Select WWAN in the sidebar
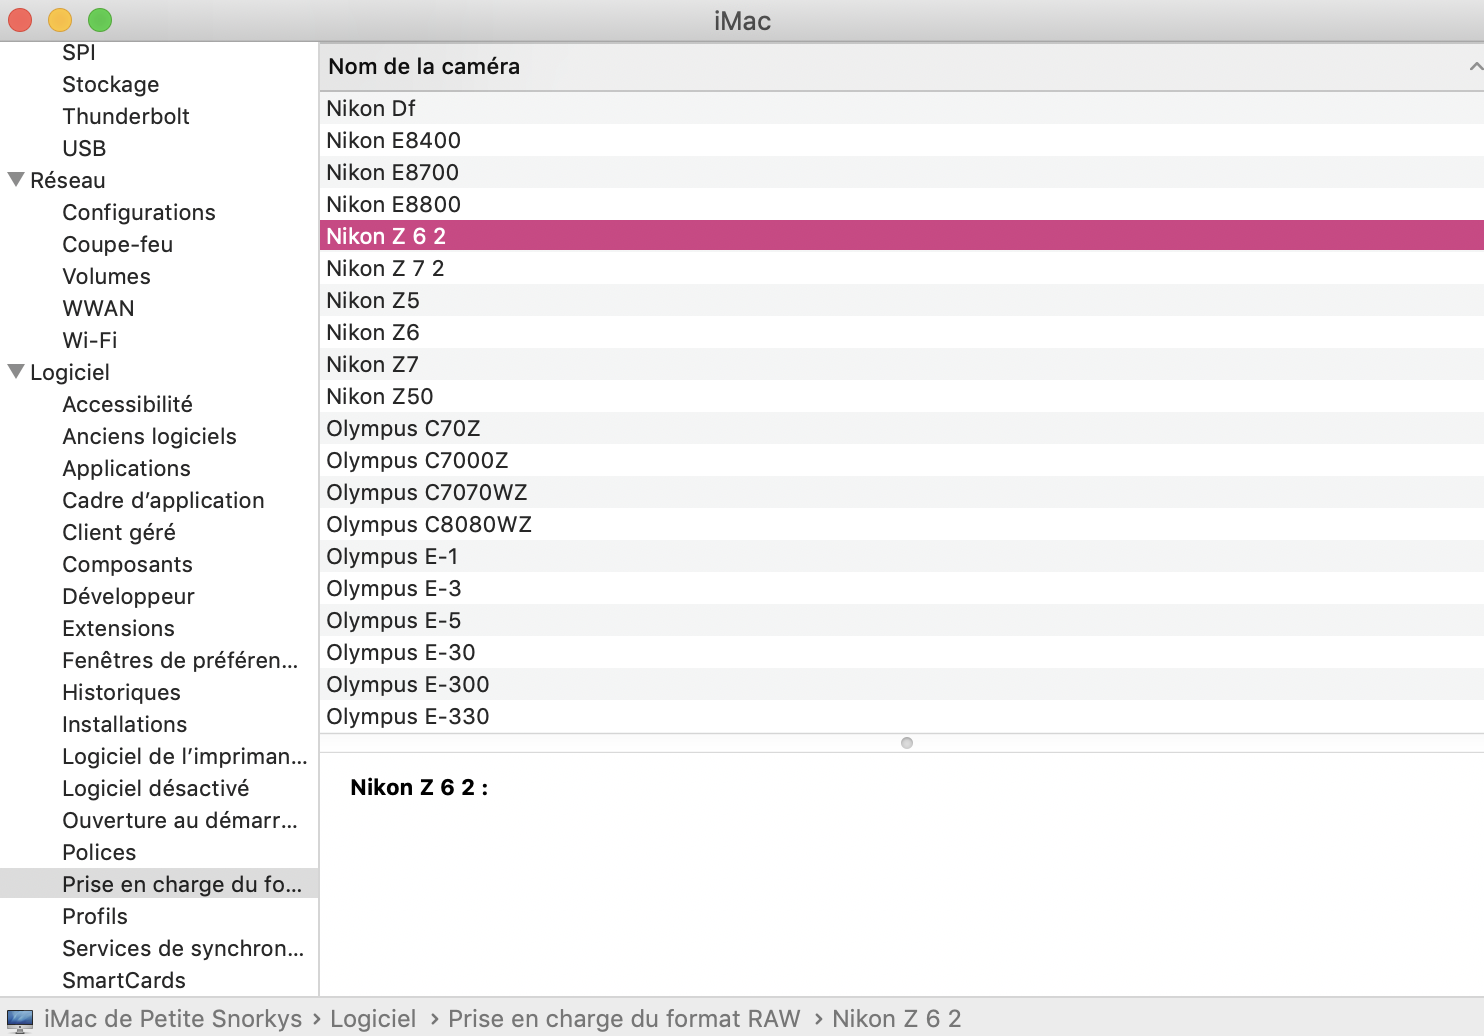The width and height of the screenshot is (1484, 1036). (98, 308)
